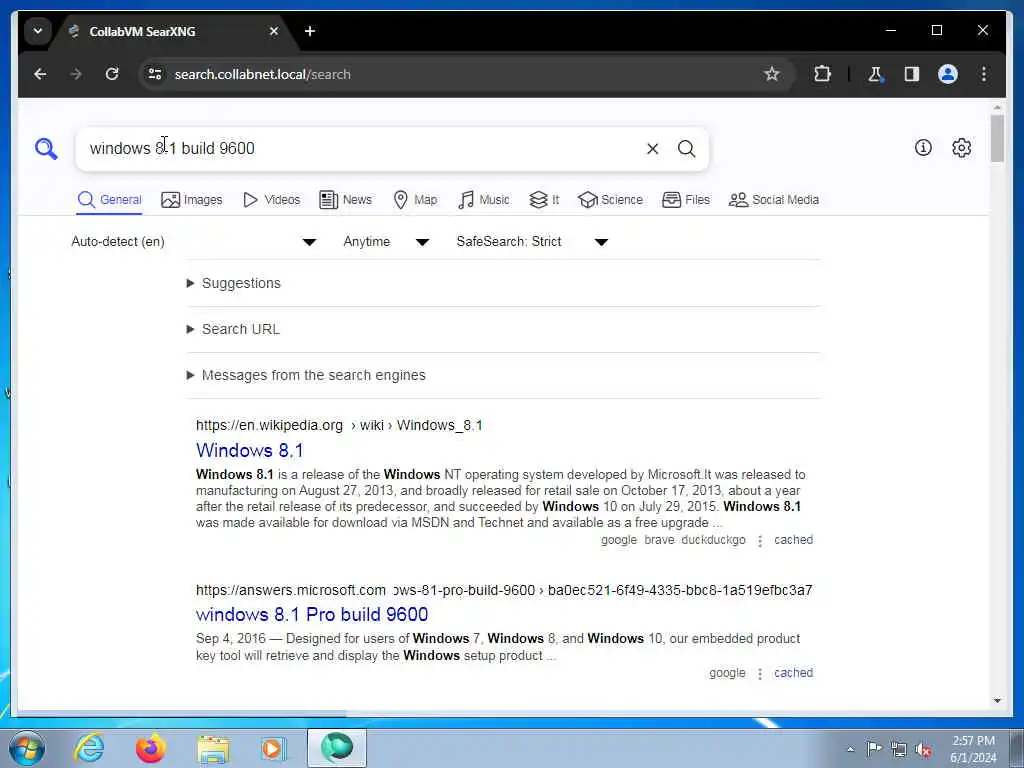Open Chrome Labs flask icon
1024x768 pixels.
click(x=875, y=74)
